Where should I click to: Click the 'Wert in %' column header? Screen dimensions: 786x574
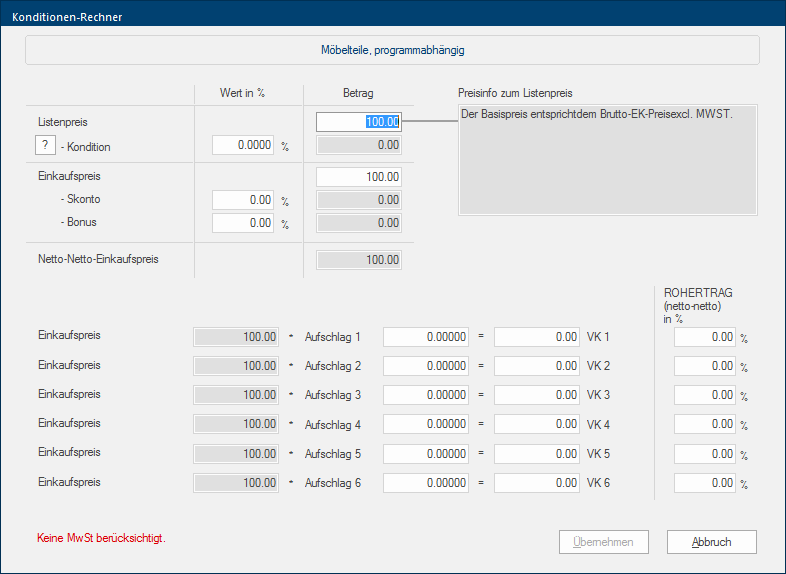tap(242, 93)
